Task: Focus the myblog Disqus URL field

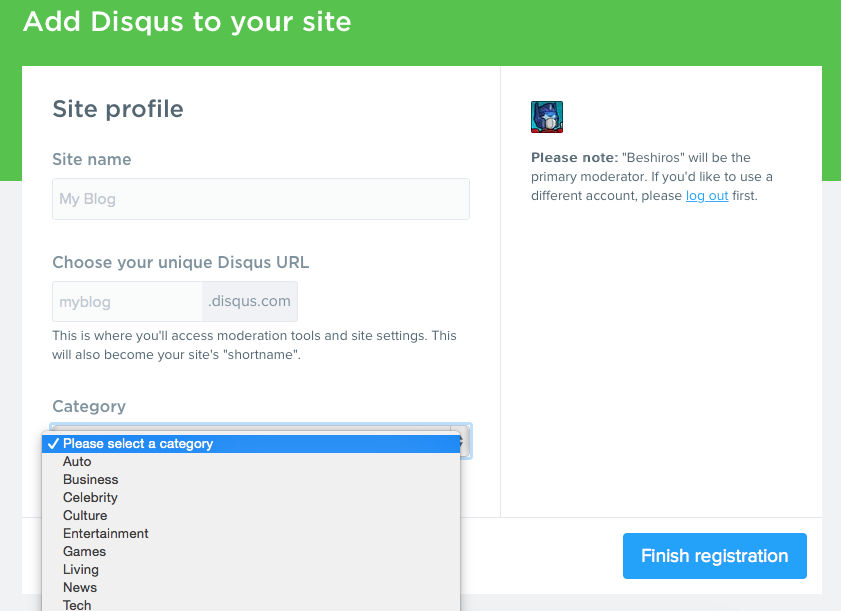Action: coord(127,301)
